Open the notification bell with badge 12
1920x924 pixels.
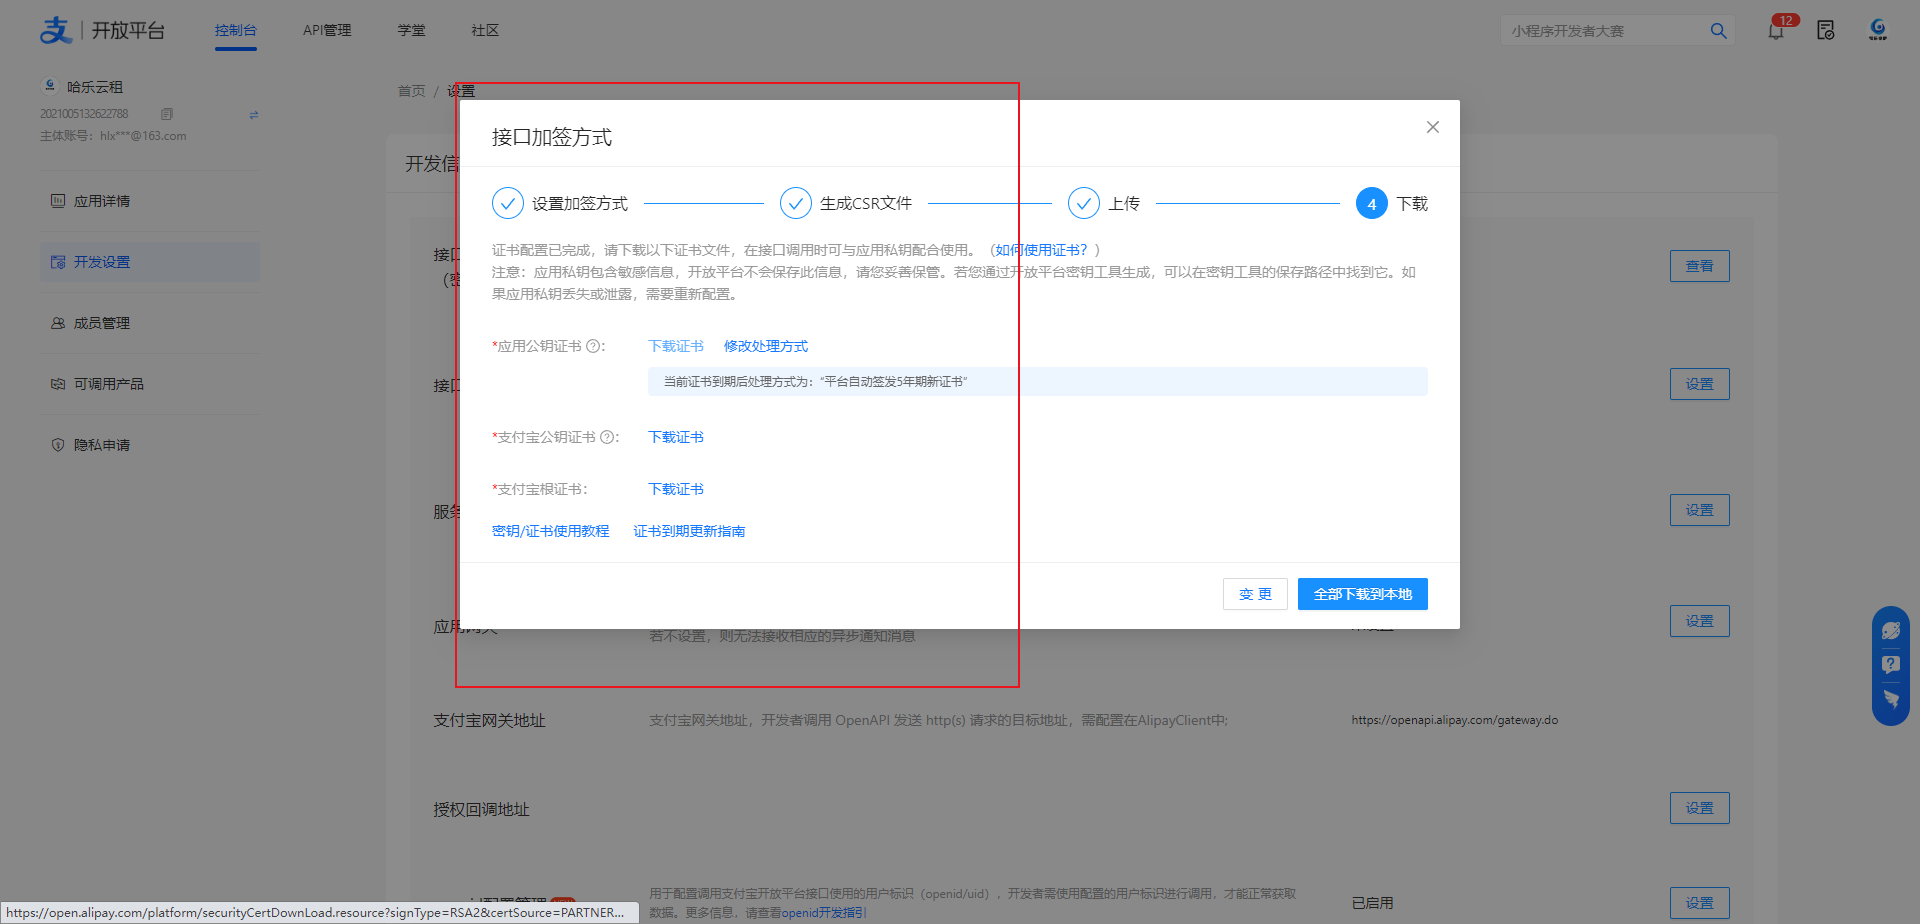1776,31
